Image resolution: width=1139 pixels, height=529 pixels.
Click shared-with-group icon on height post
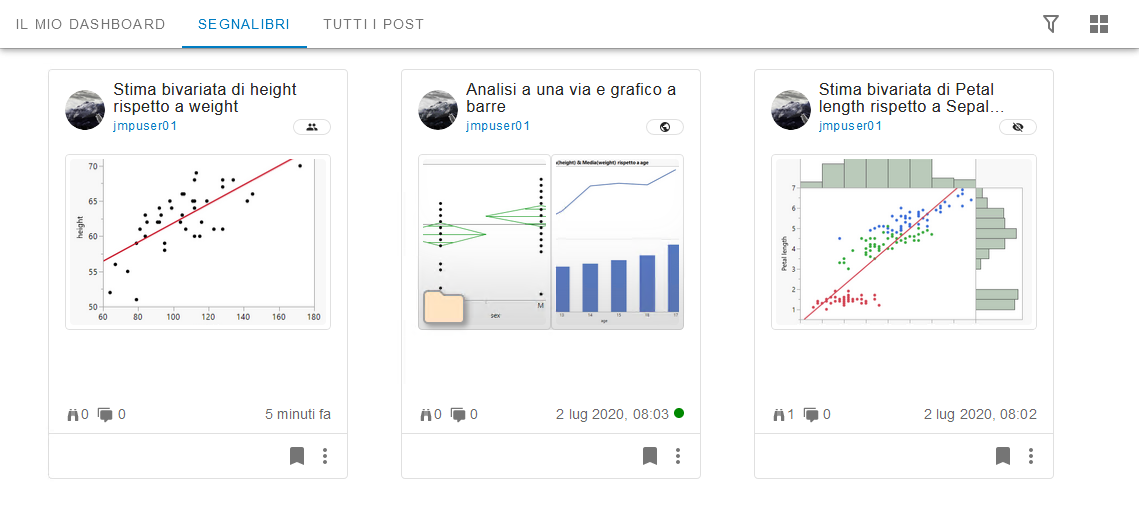[x=312, y=127]
